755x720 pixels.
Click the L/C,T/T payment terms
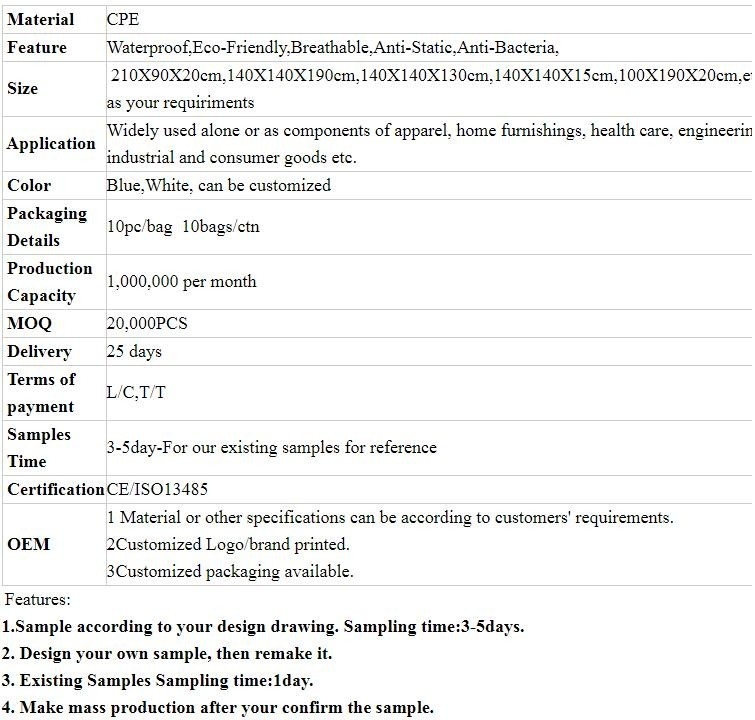click(x=136, y=393)
